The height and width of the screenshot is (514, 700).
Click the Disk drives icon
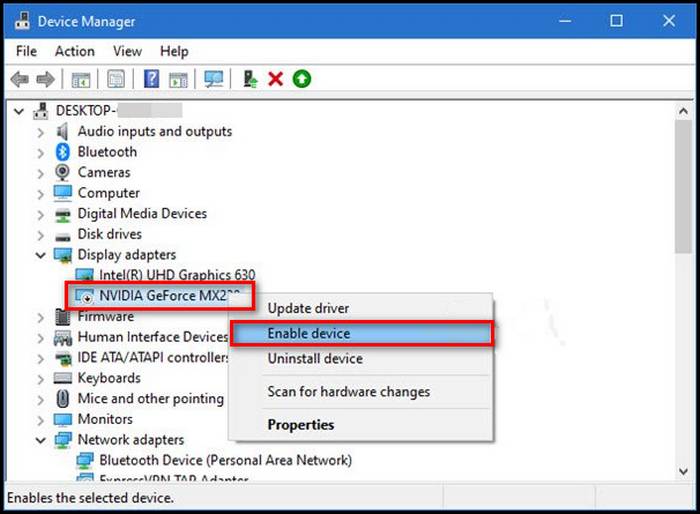point(62,236)
